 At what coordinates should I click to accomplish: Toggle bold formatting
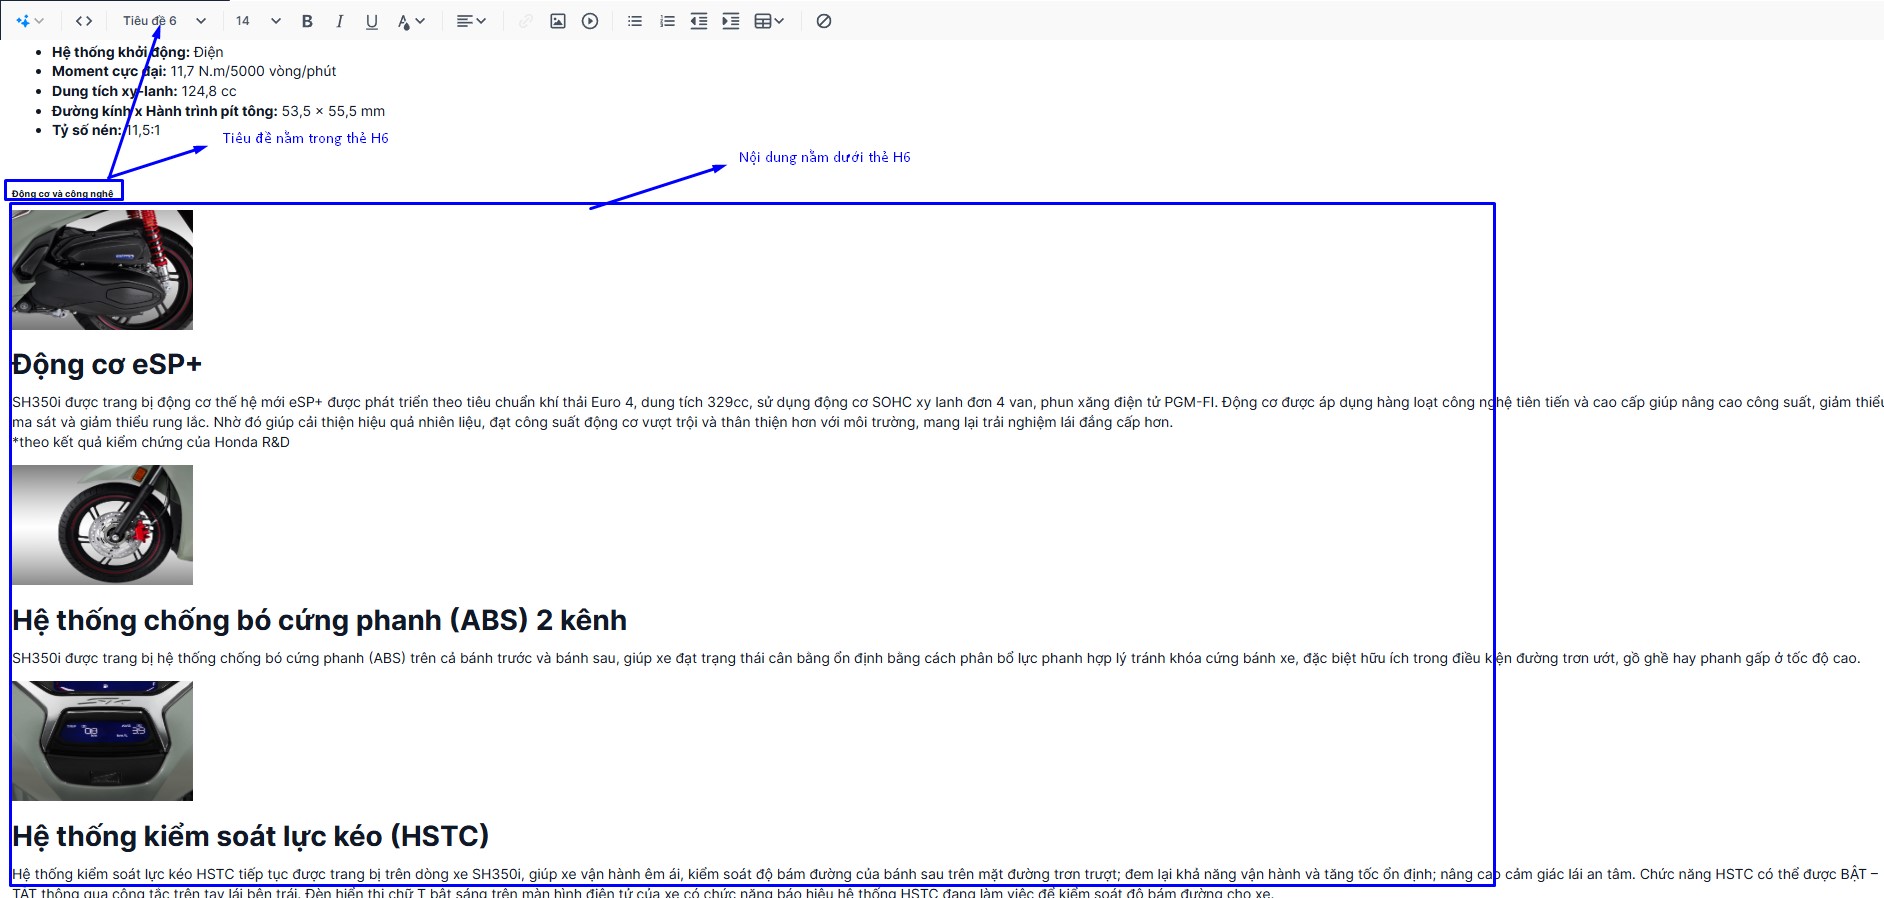coord(307,21)
